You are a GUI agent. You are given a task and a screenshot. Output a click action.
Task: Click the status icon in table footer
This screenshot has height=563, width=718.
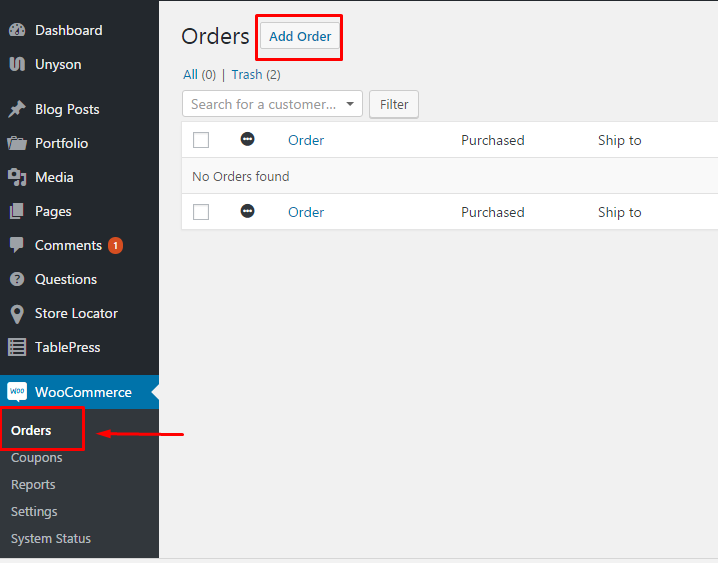pyautogui.click(x=247, y=211)
